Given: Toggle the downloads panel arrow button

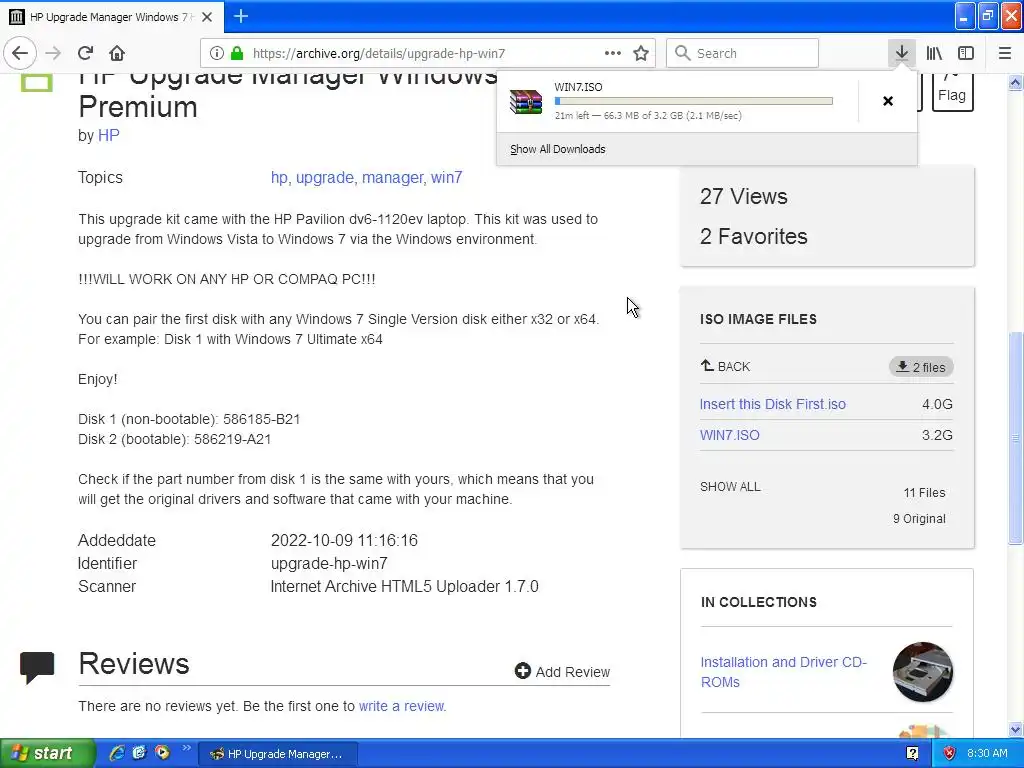Looking at the screenshot, I should 902,53.
